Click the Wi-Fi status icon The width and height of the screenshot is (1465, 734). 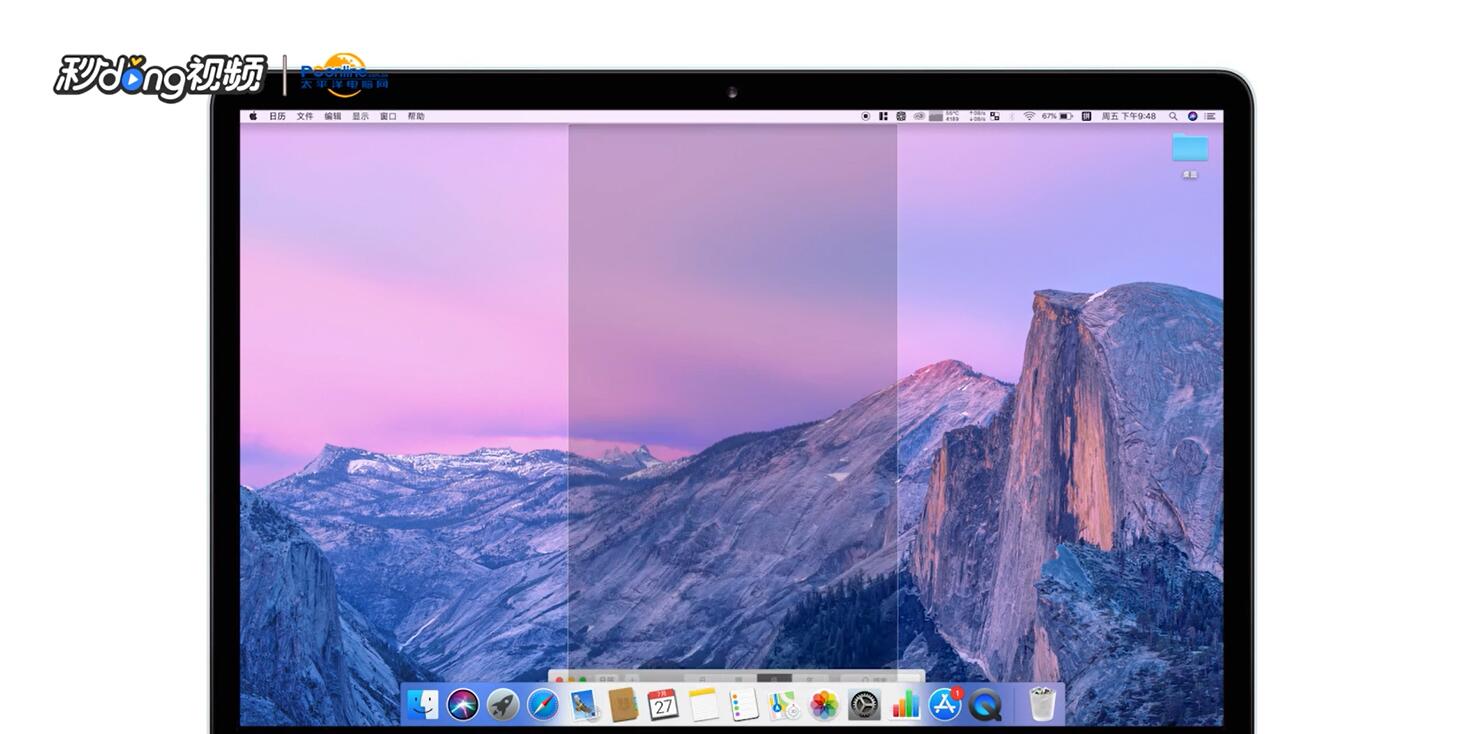point(1029,116)
